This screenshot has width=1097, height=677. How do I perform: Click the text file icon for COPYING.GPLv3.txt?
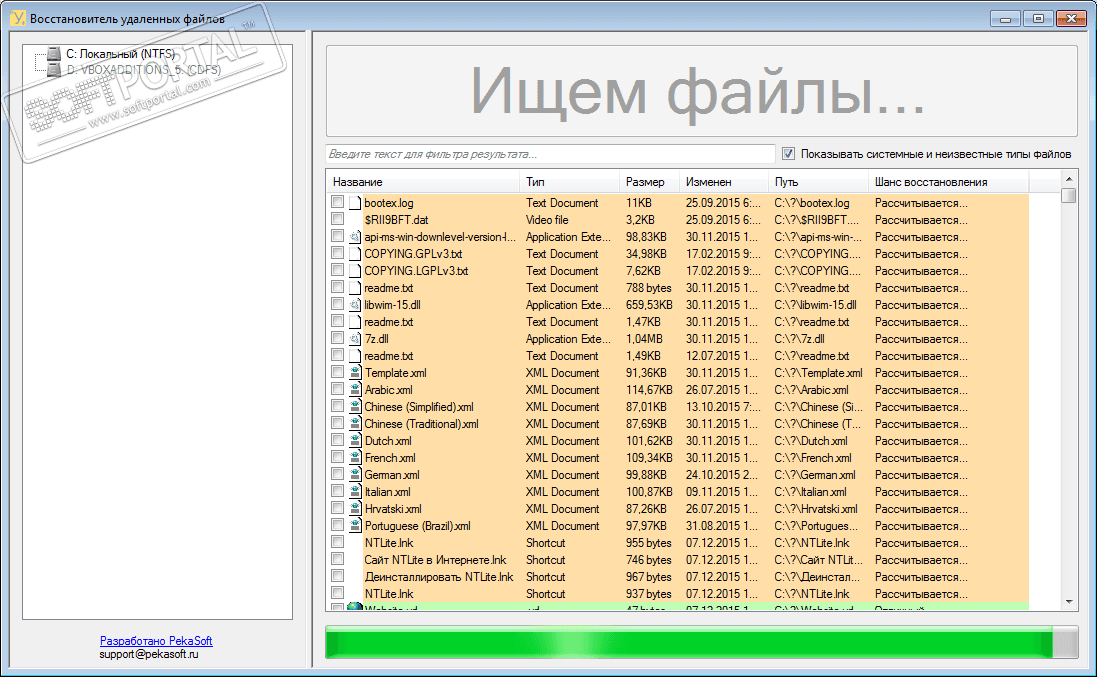pos(355,254)
